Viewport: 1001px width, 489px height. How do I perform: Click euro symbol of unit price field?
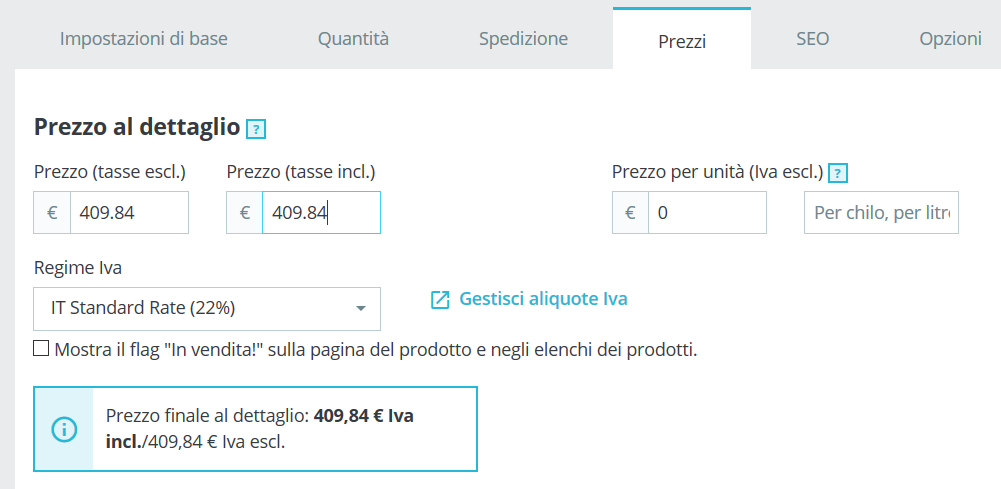point(630,213)
